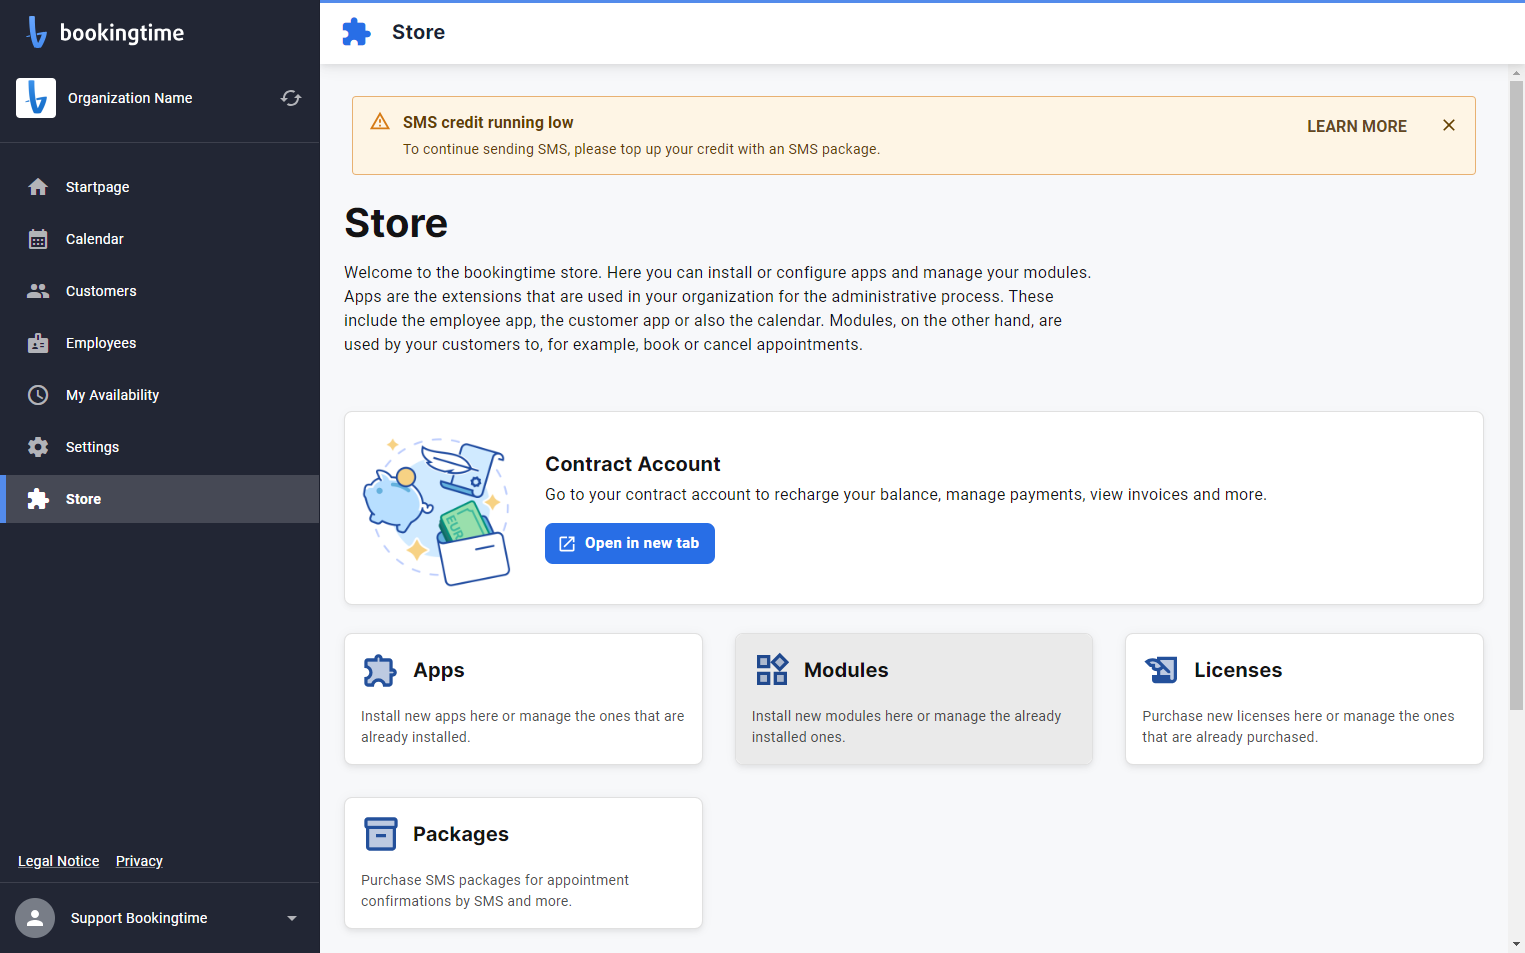Click the Store puzzle icon in sidebar

(x=38, y=499)
